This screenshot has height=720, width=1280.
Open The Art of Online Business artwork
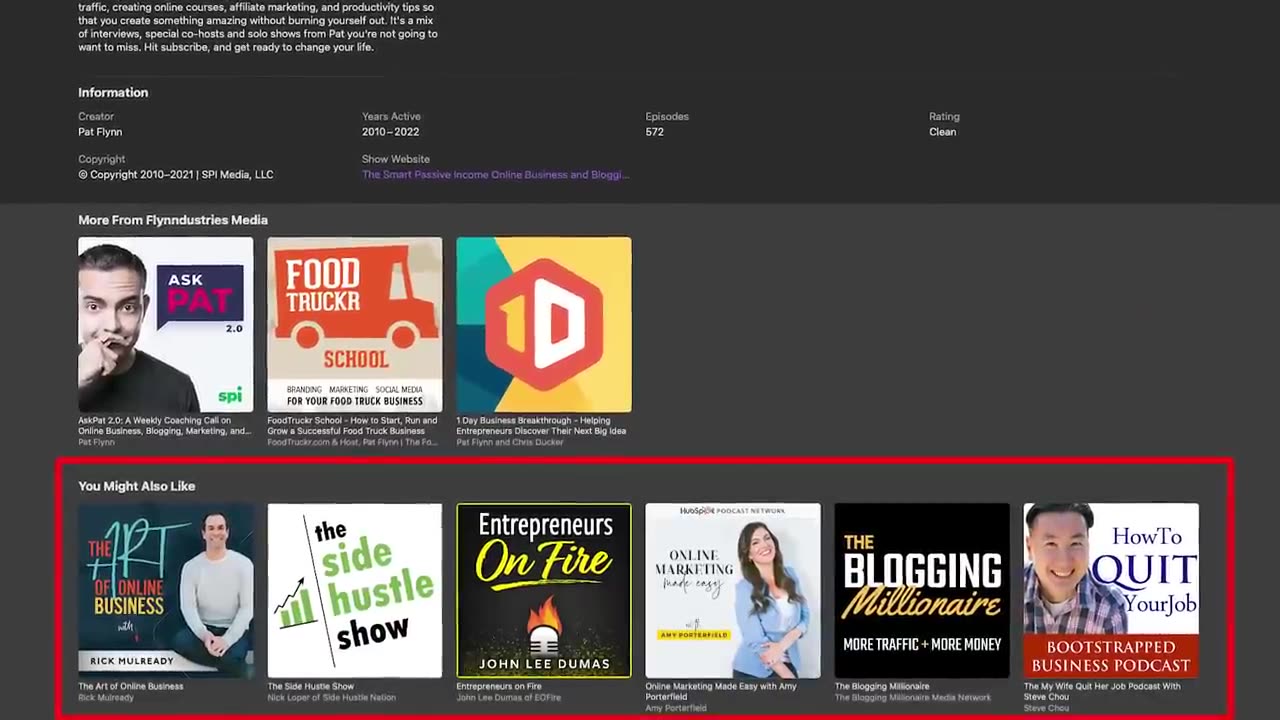pos(166,590)
